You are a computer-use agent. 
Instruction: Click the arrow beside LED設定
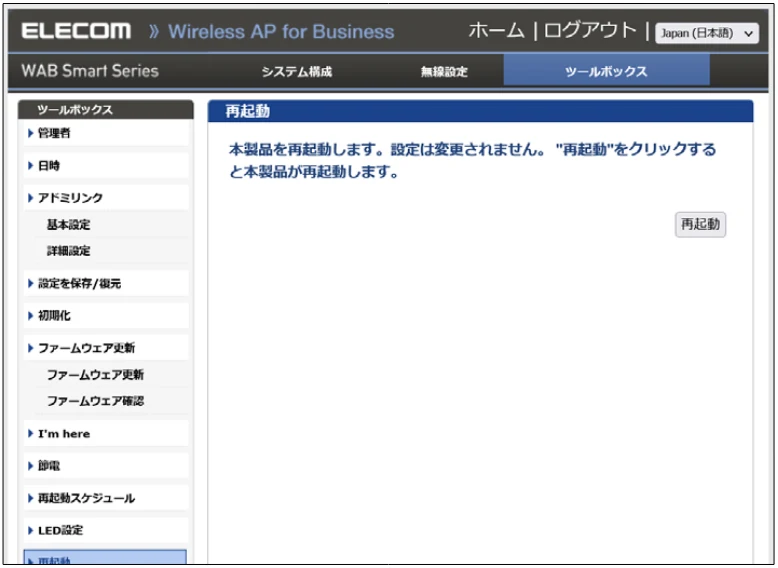point(31,530)
